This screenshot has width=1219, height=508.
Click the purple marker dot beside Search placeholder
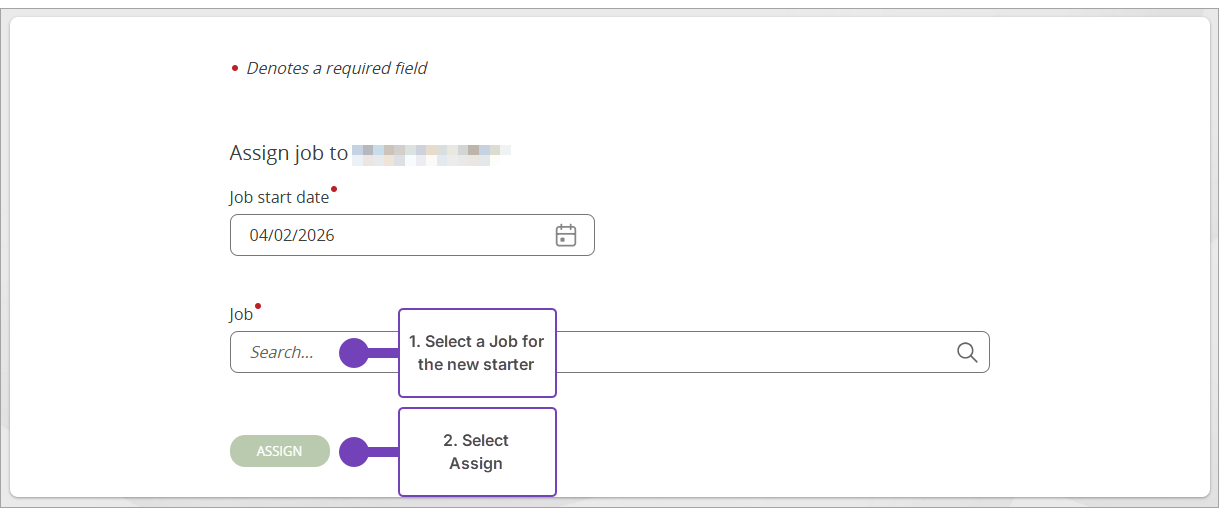(x=354, y=353)
